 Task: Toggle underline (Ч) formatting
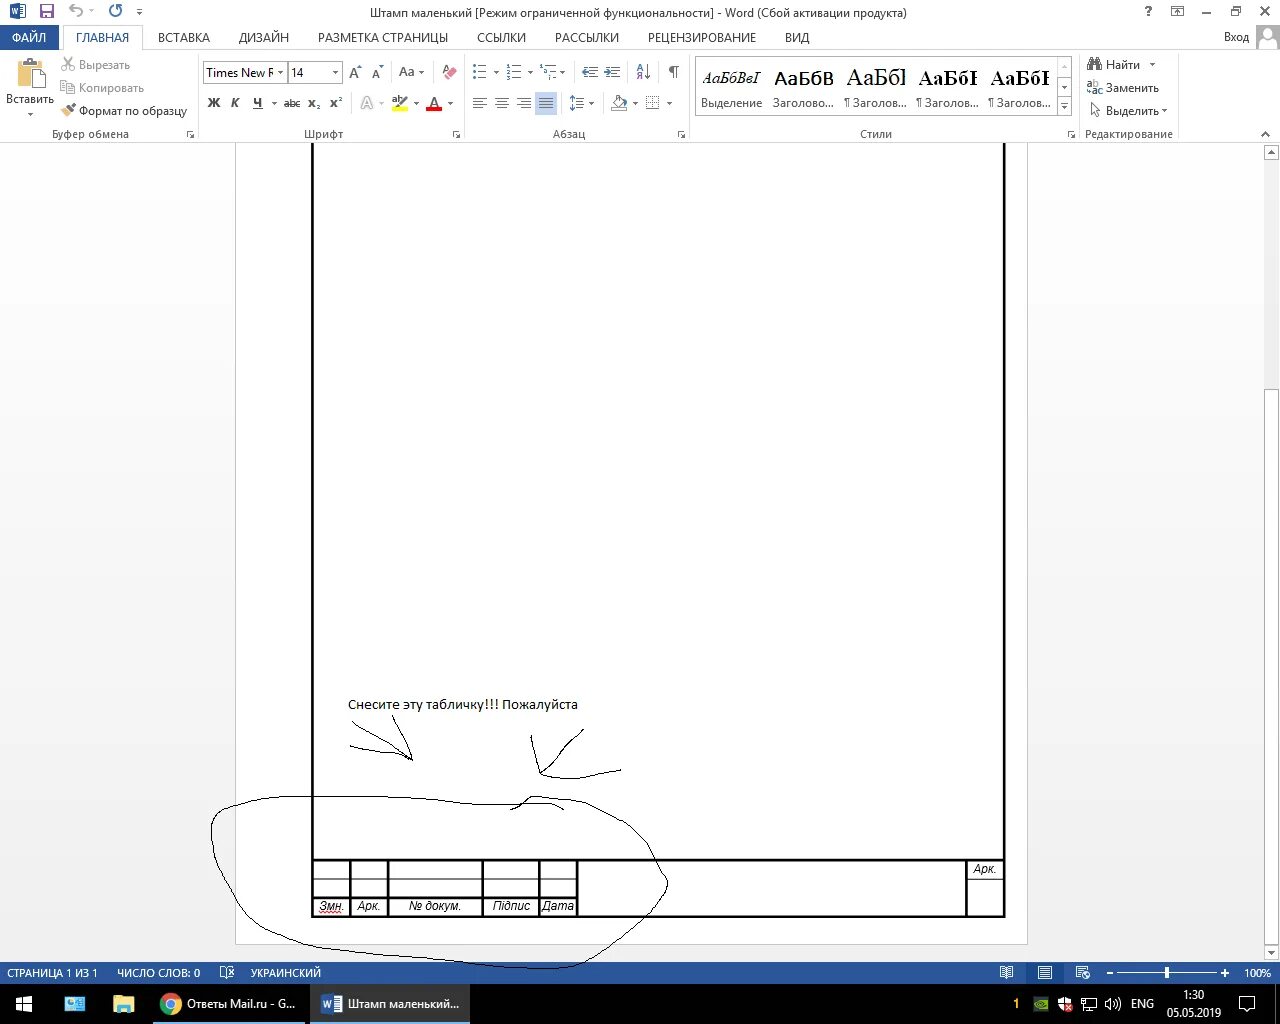pos(258,103)
